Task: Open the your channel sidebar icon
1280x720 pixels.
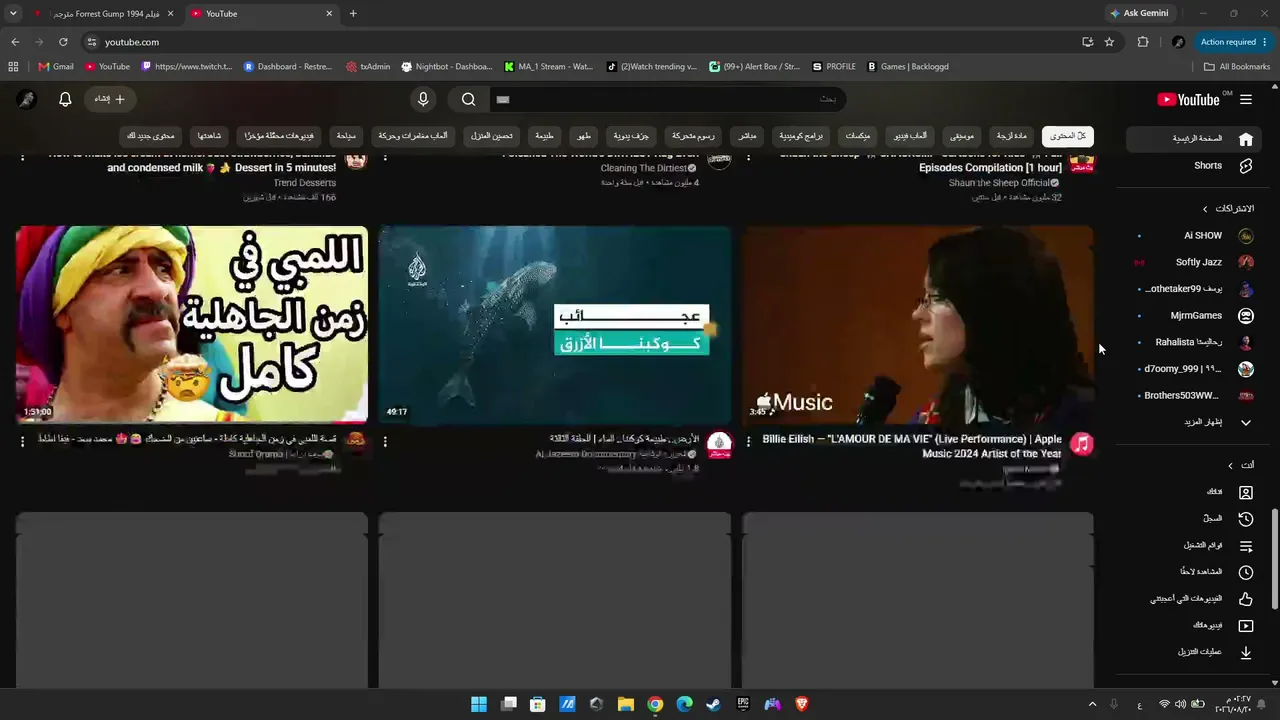Action: 1246,492
